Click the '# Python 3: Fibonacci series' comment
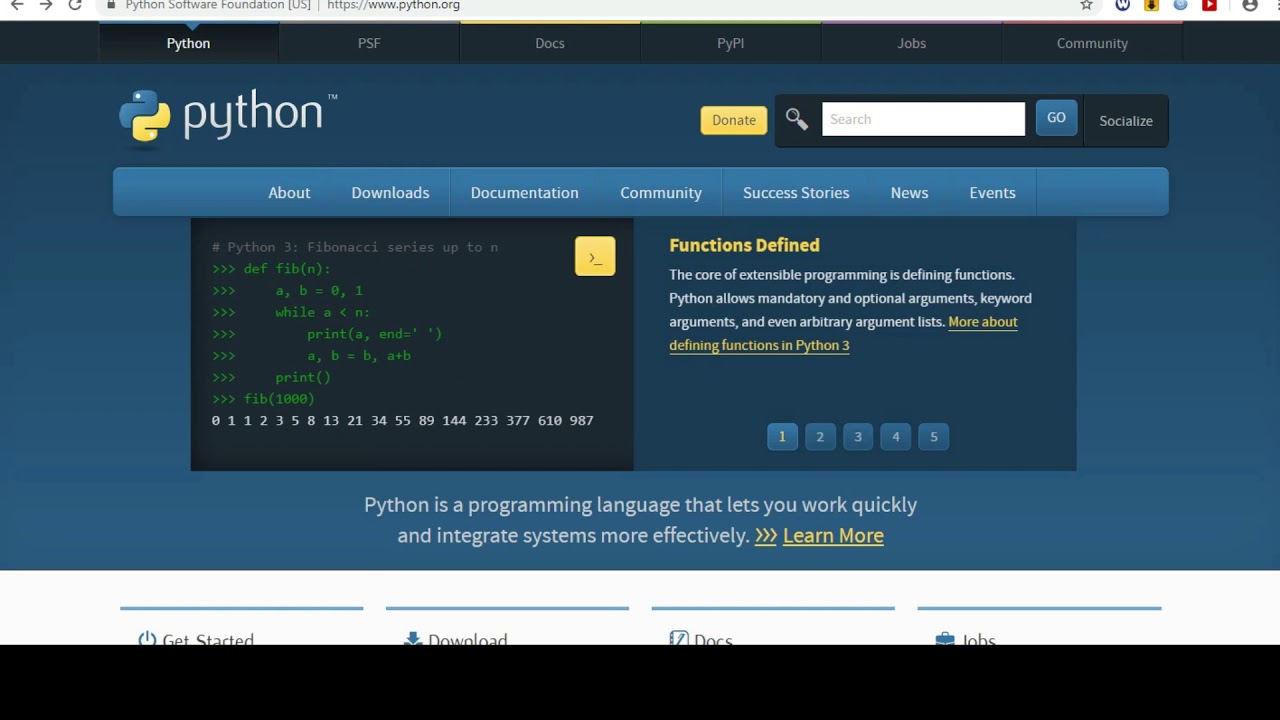This screenshot has height=720, width=1280. [355, 247]
